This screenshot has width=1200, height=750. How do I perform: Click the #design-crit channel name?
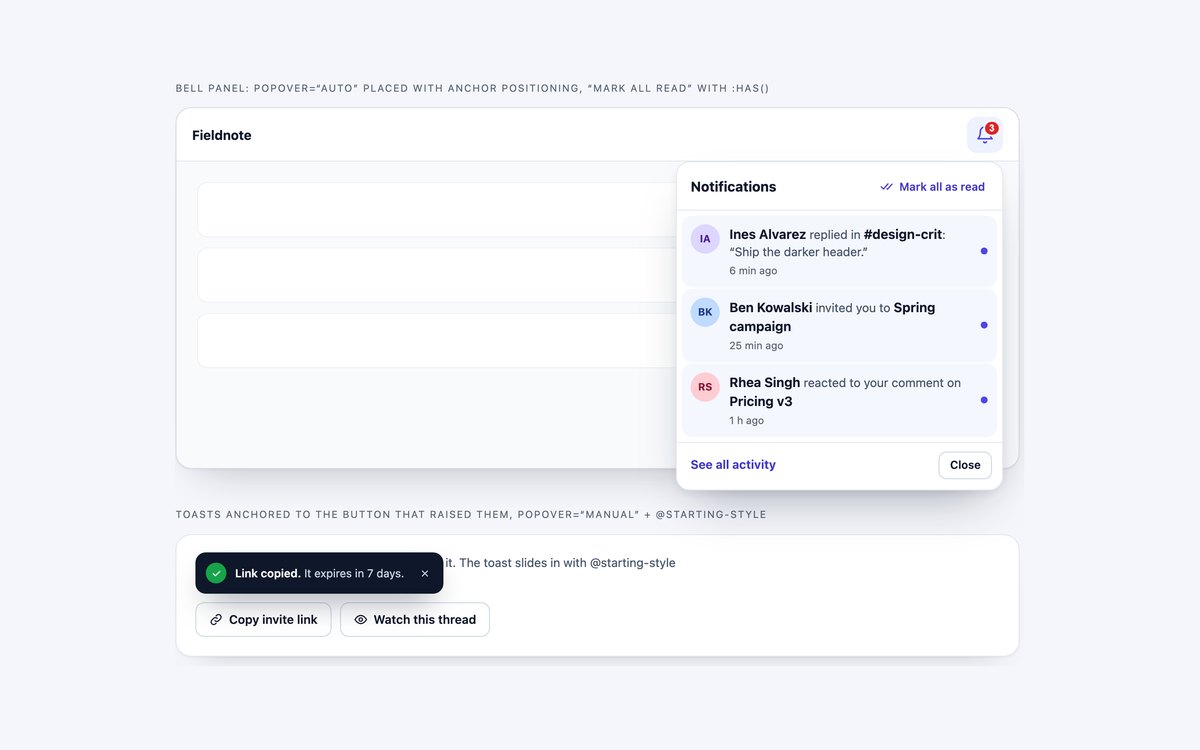click(903, 234)
